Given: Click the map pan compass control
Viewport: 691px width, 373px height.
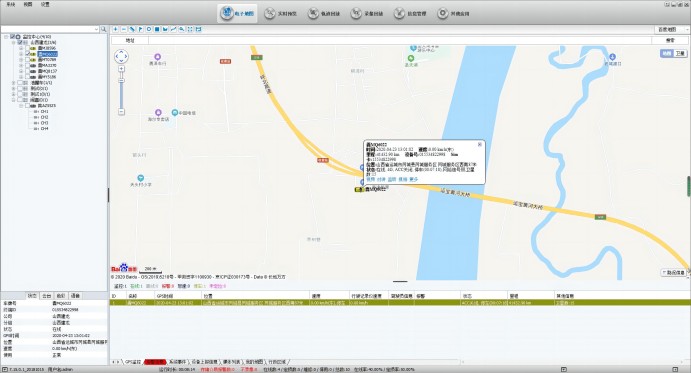Looking at the screenshot, I should pyautogui.click(x=121, y=56).
